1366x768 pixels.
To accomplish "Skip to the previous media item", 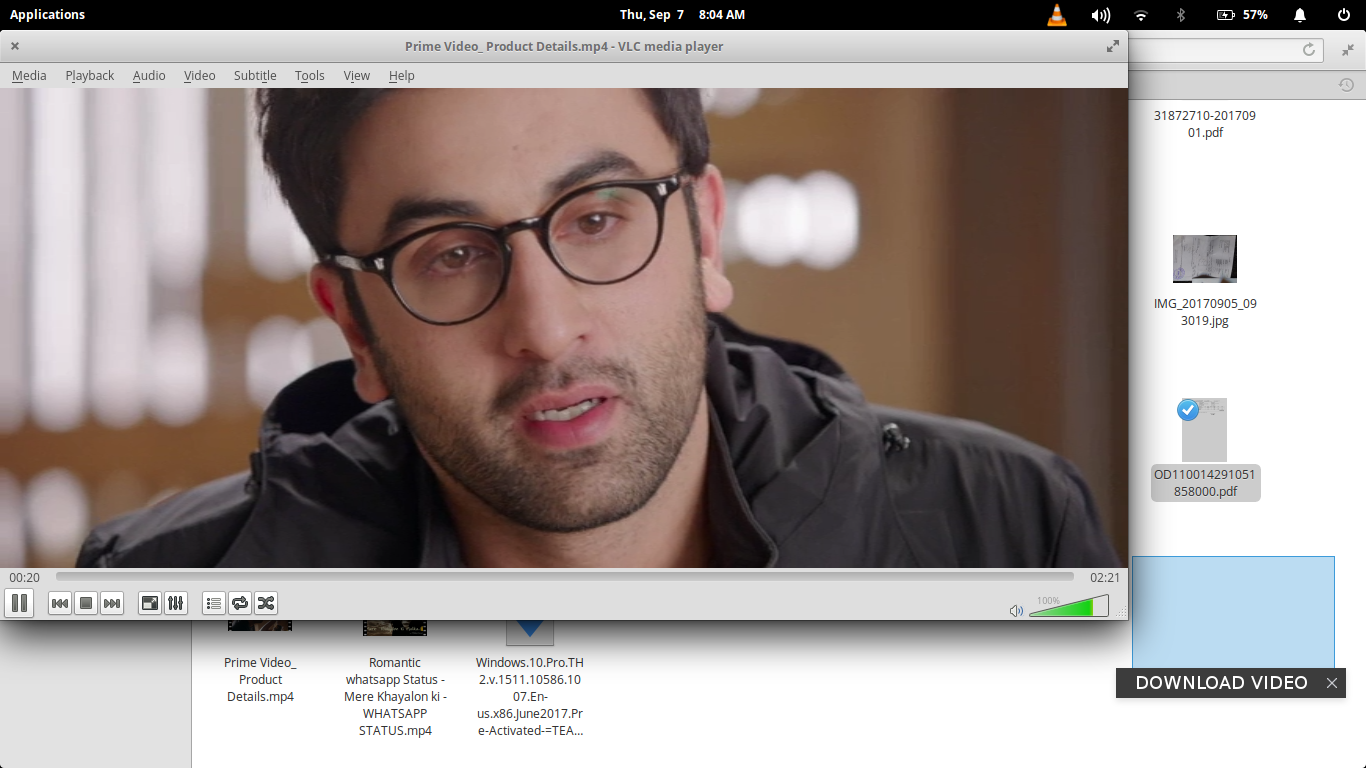I will click(60, 603).
